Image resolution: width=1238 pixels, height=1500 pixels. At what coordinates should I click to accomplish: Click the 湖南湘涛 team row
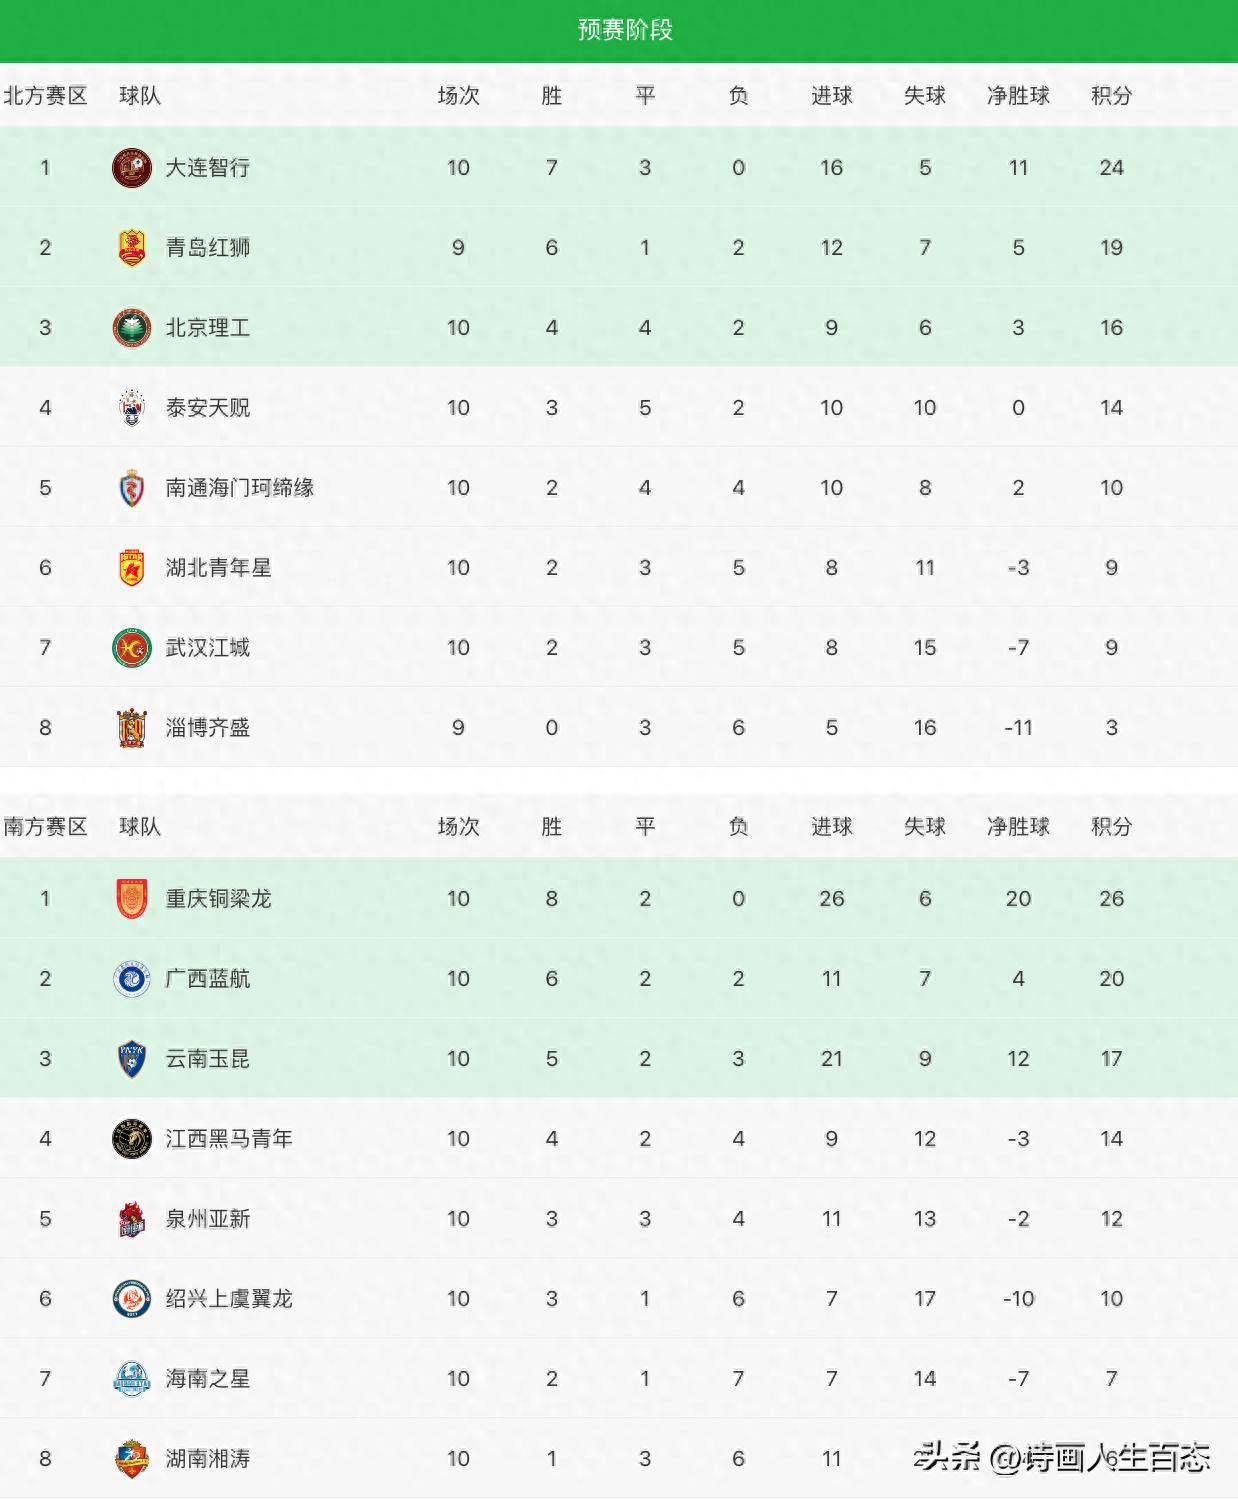[x=619, y=1459]
